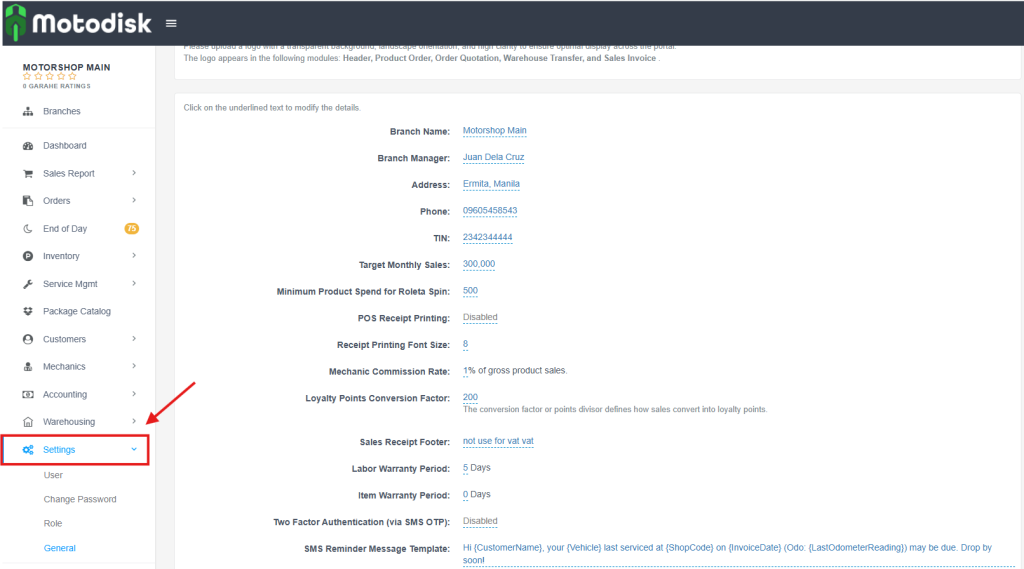Click the Sales Report cart icon

pos(28,174)
